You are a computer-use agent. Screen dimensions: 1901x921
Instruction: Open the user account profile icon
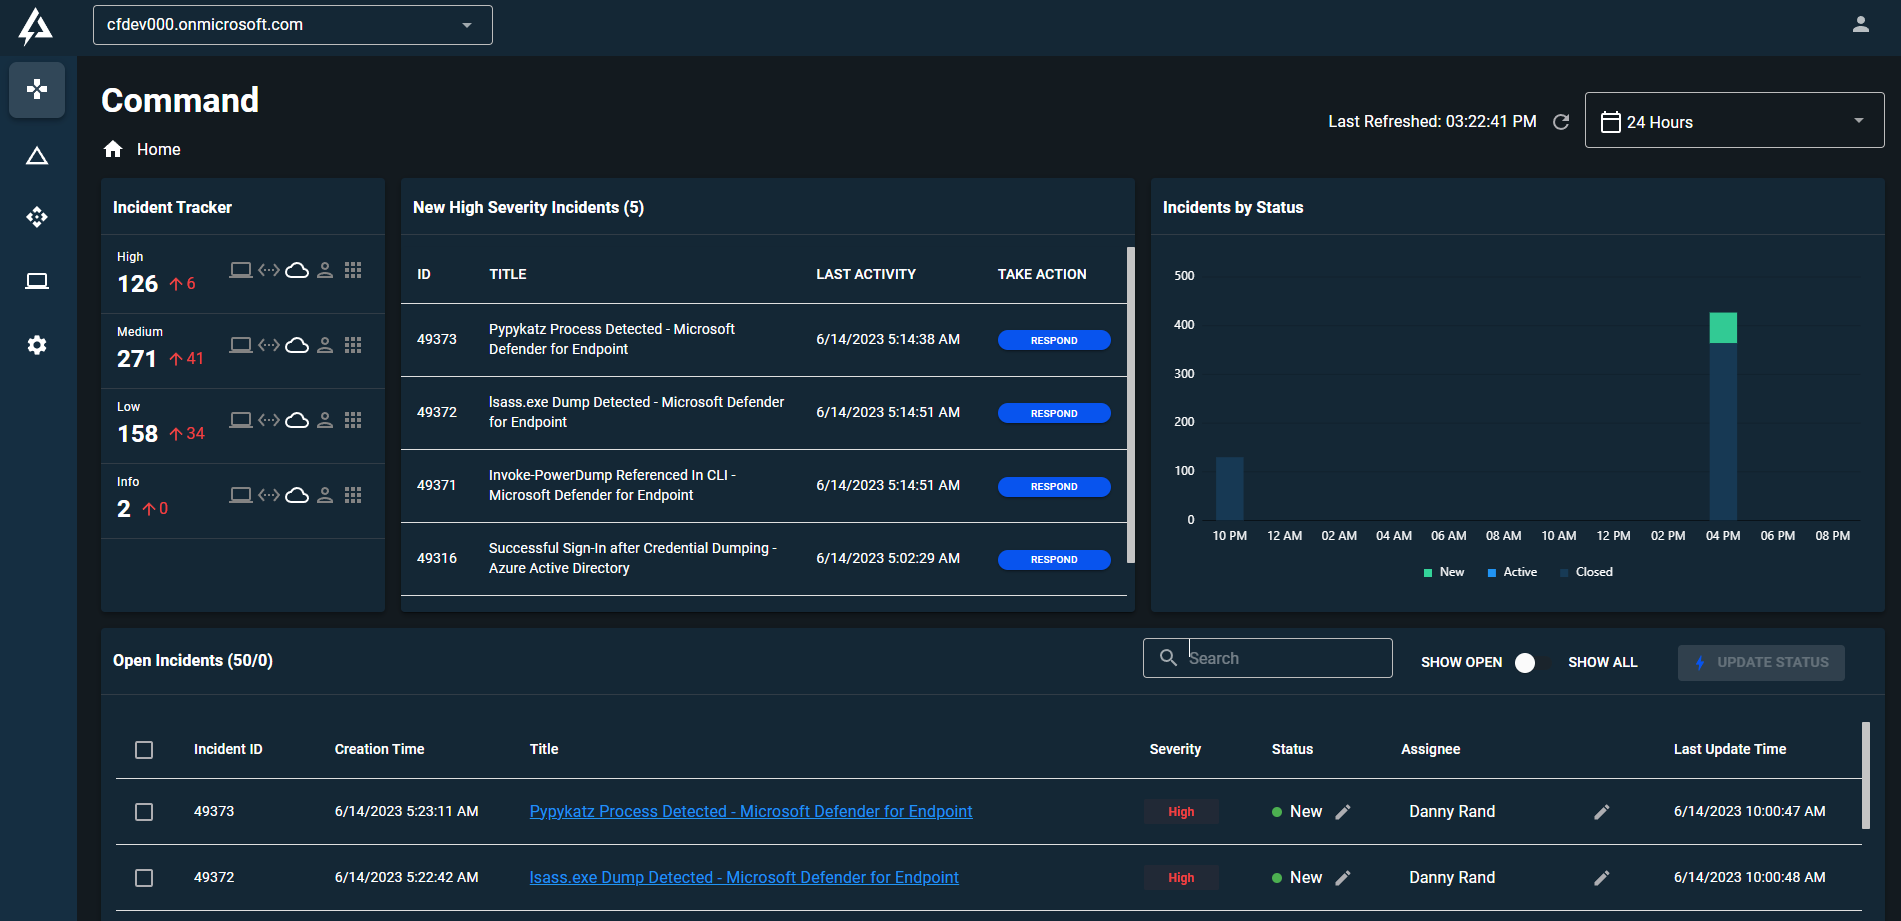[1860, 25]
